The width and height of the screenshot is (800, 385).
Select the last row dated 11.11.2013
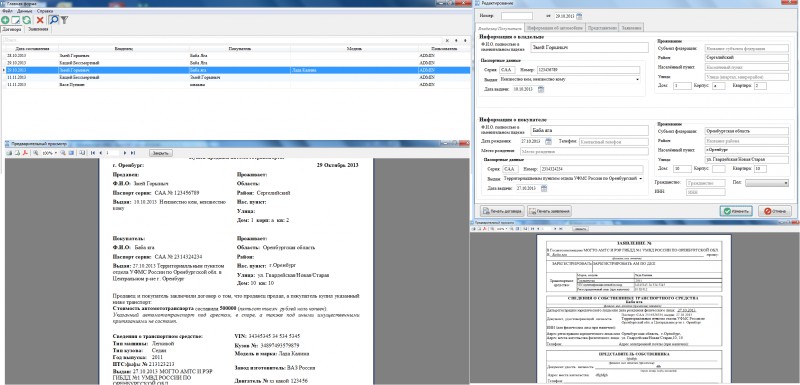pyautogui.click(x=238, y=85)
